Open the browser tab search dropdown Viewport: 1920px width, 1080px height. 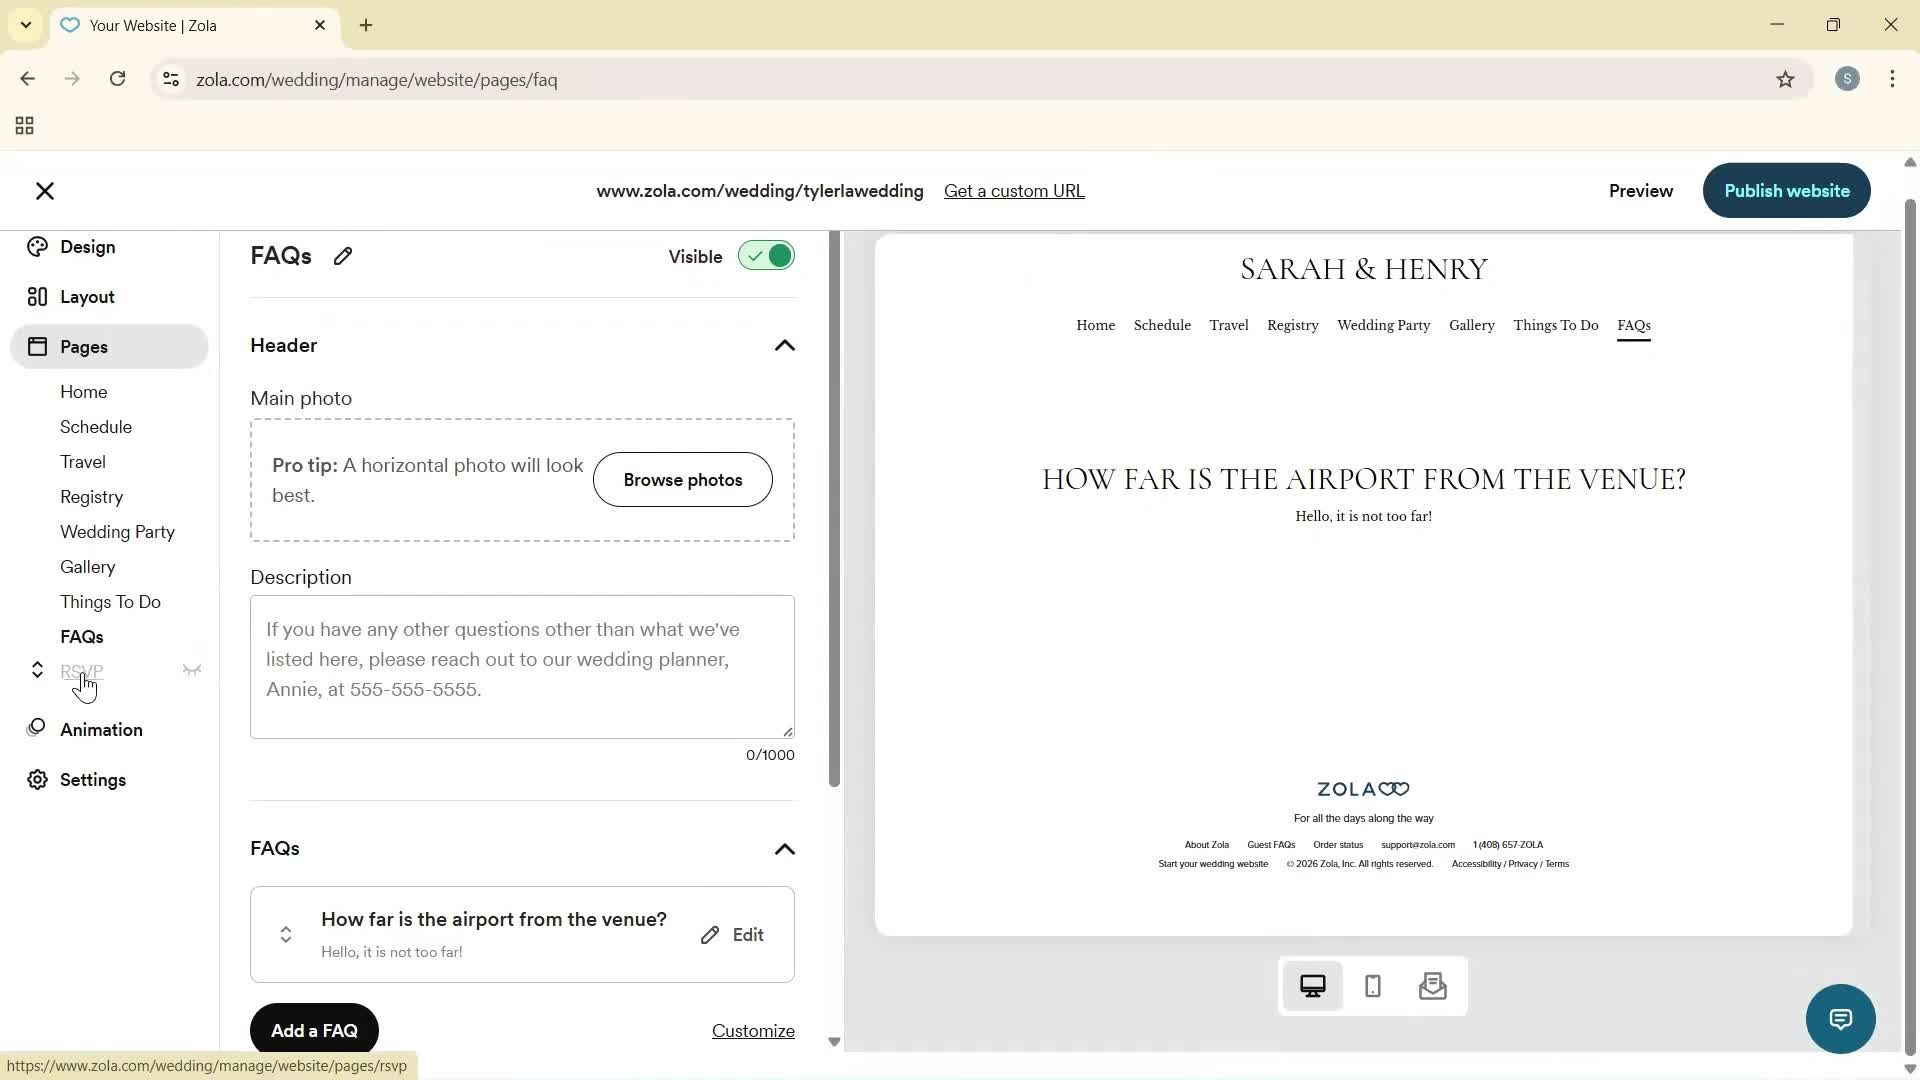tap(25, 25)
